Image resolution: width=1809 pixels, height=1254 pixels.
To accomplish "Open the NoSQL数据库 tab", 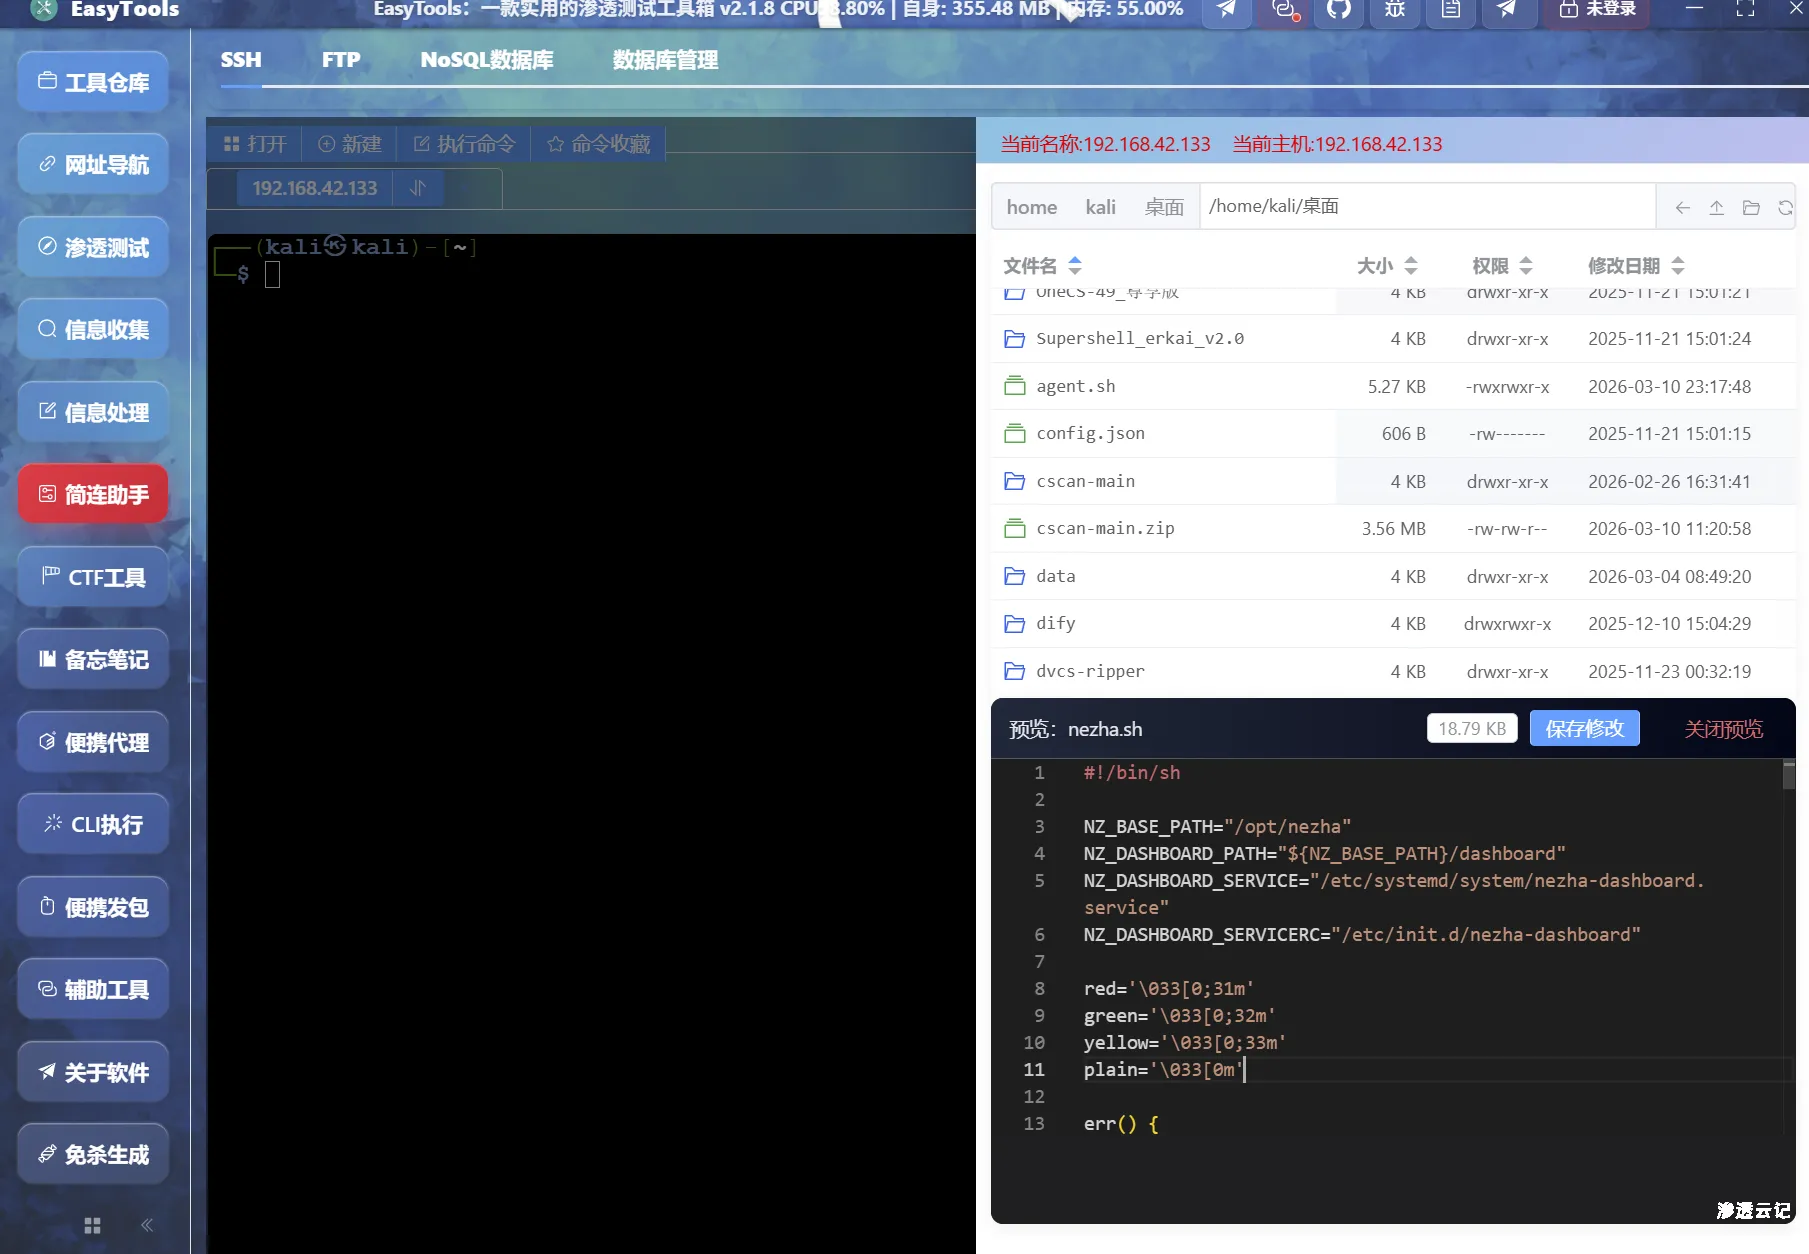I will (x=486, y=59).
